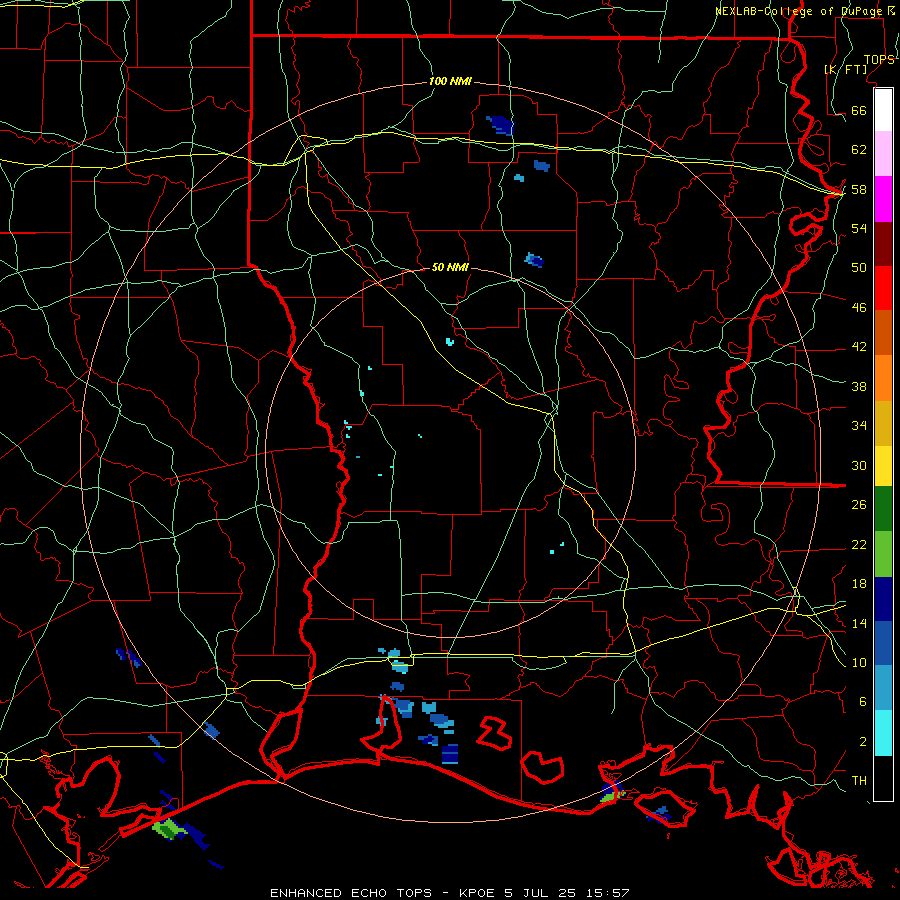Viewport: 900px width, 900px height.
Task: Click the dark maroon legend swatch
Action: pyautogui.click(x=883, y=244)
